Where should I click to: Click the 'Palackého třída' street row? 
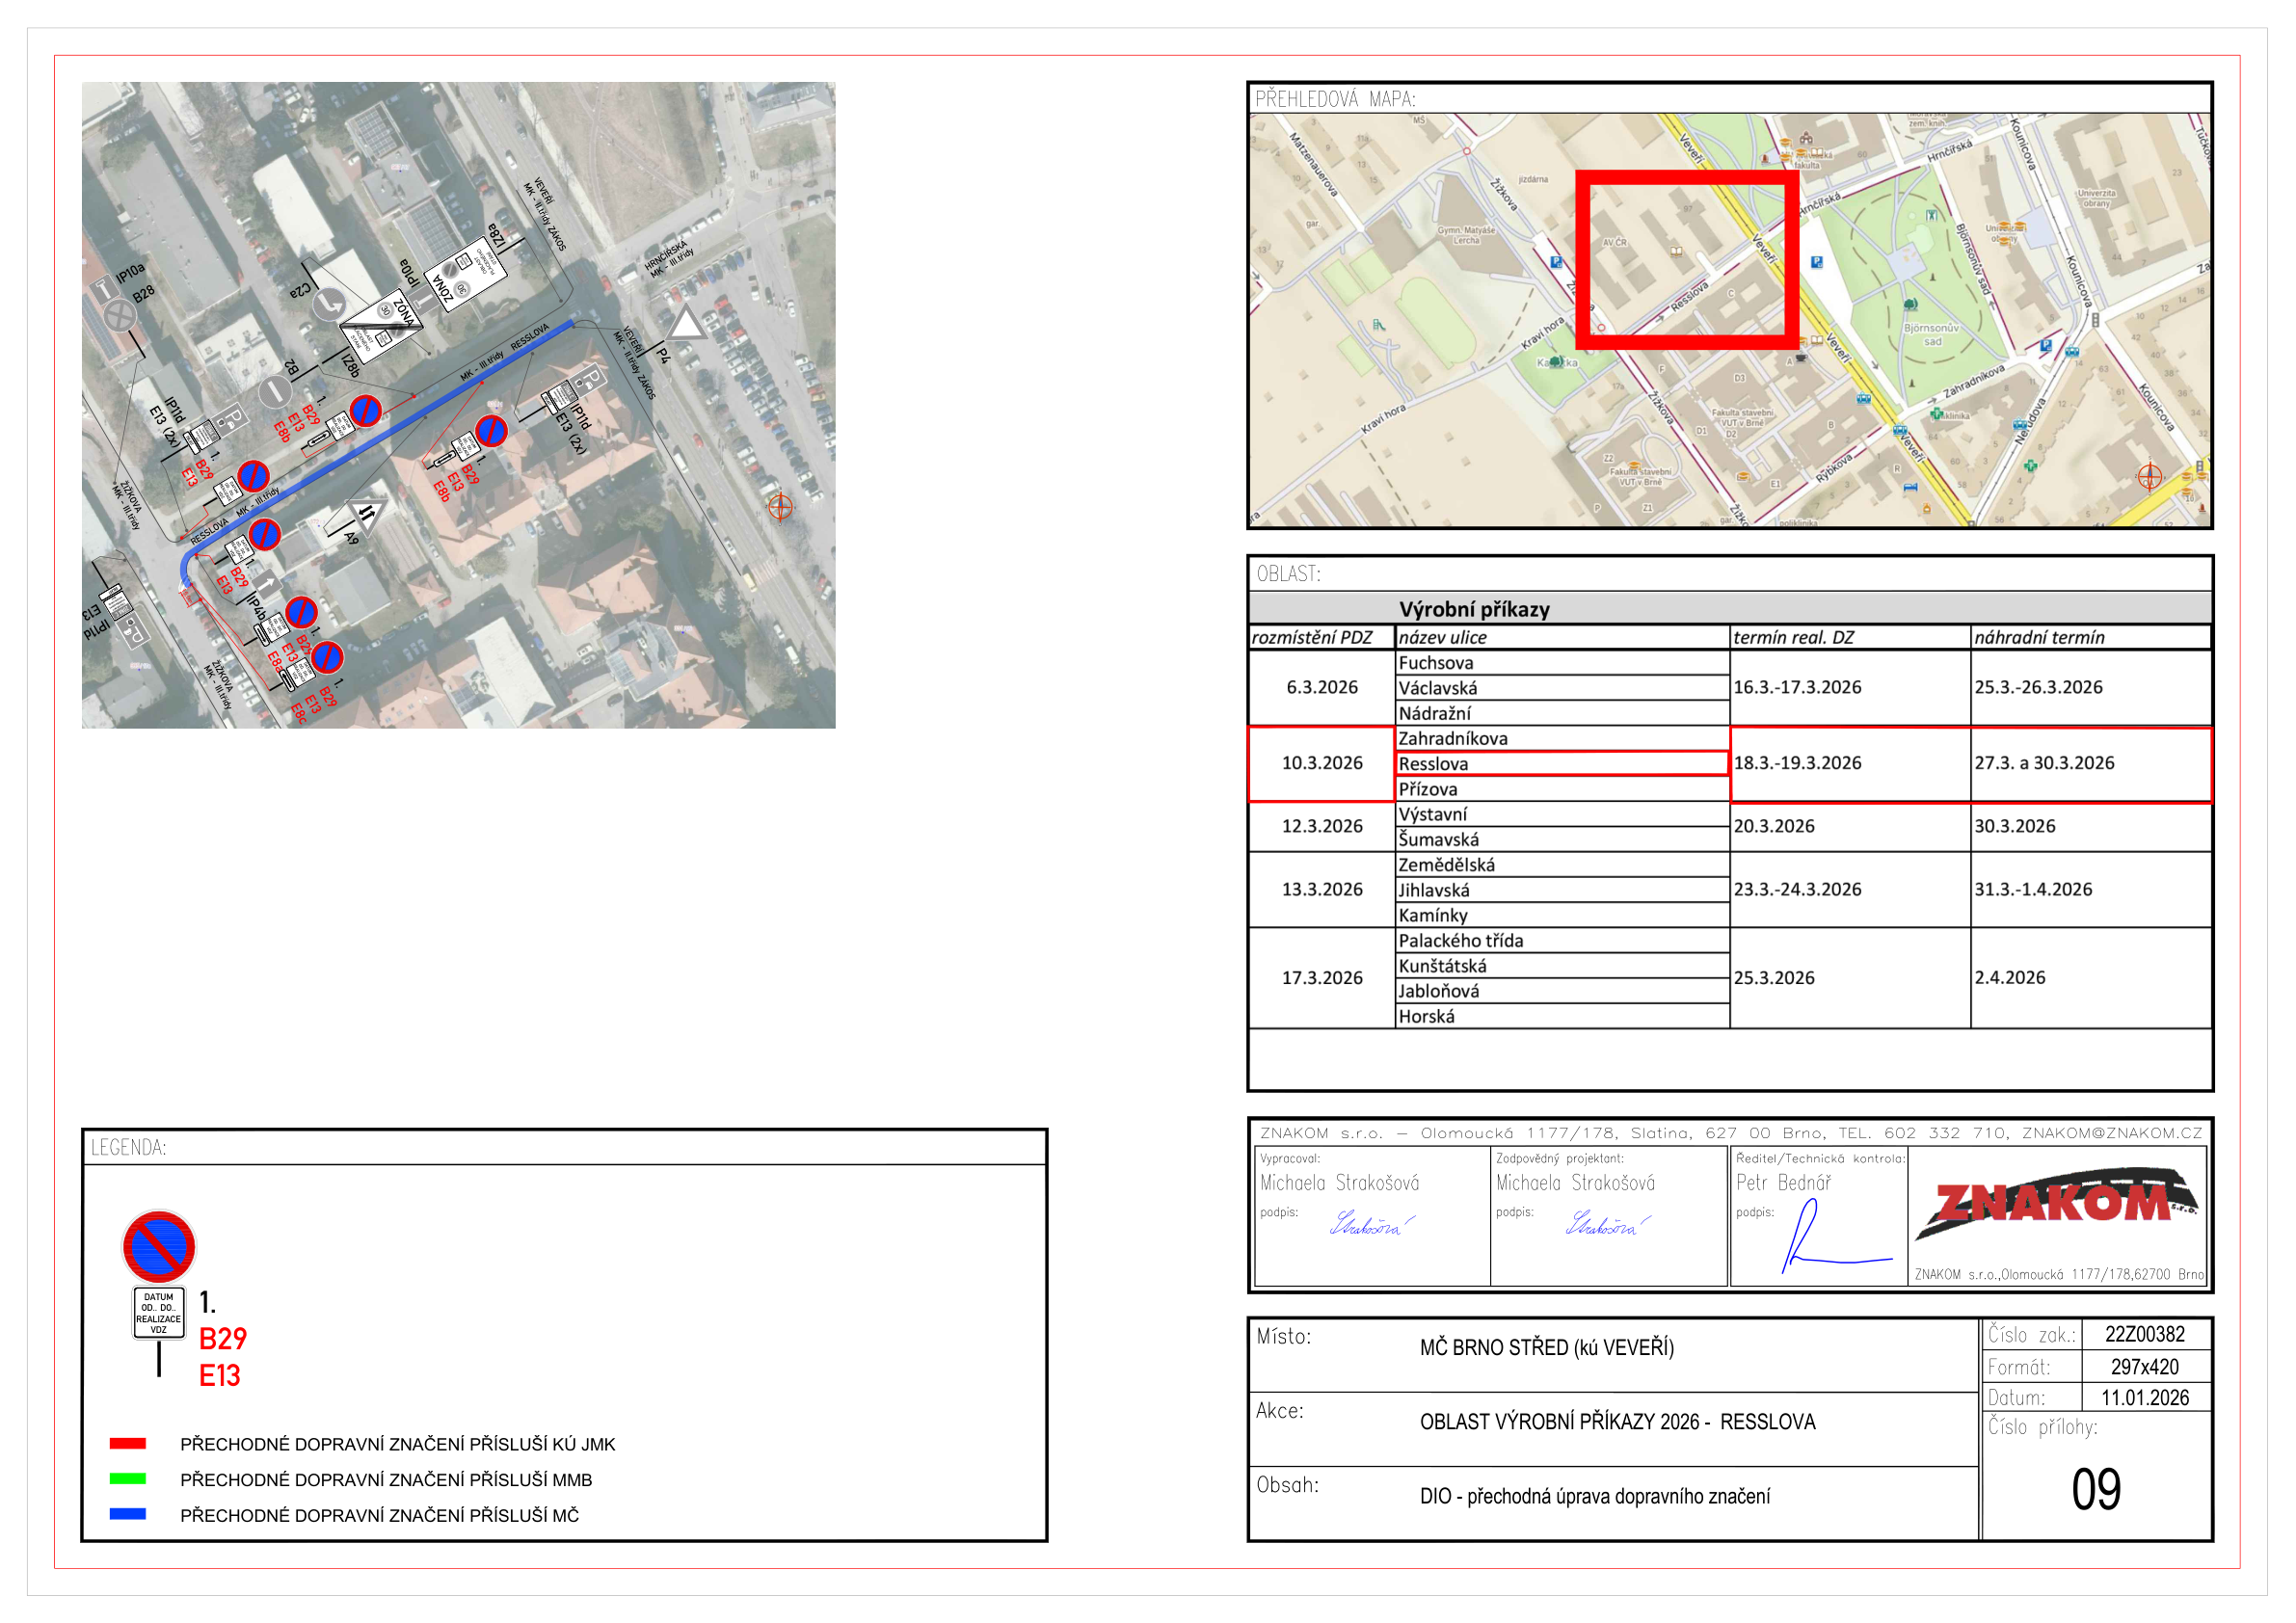pos(1563,940)
